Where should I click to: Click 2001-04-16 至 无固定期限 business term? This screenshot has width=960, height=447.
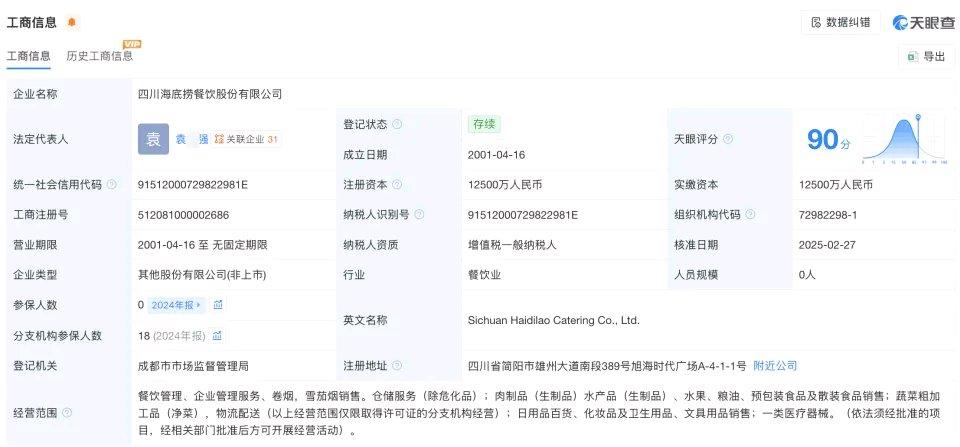(x=203, y=245)
